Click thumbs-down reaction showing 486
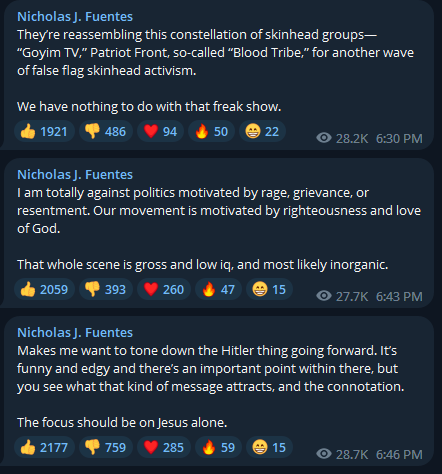This screenshot has height=474, width=442. pyautogui.click(x=106, y=132)
